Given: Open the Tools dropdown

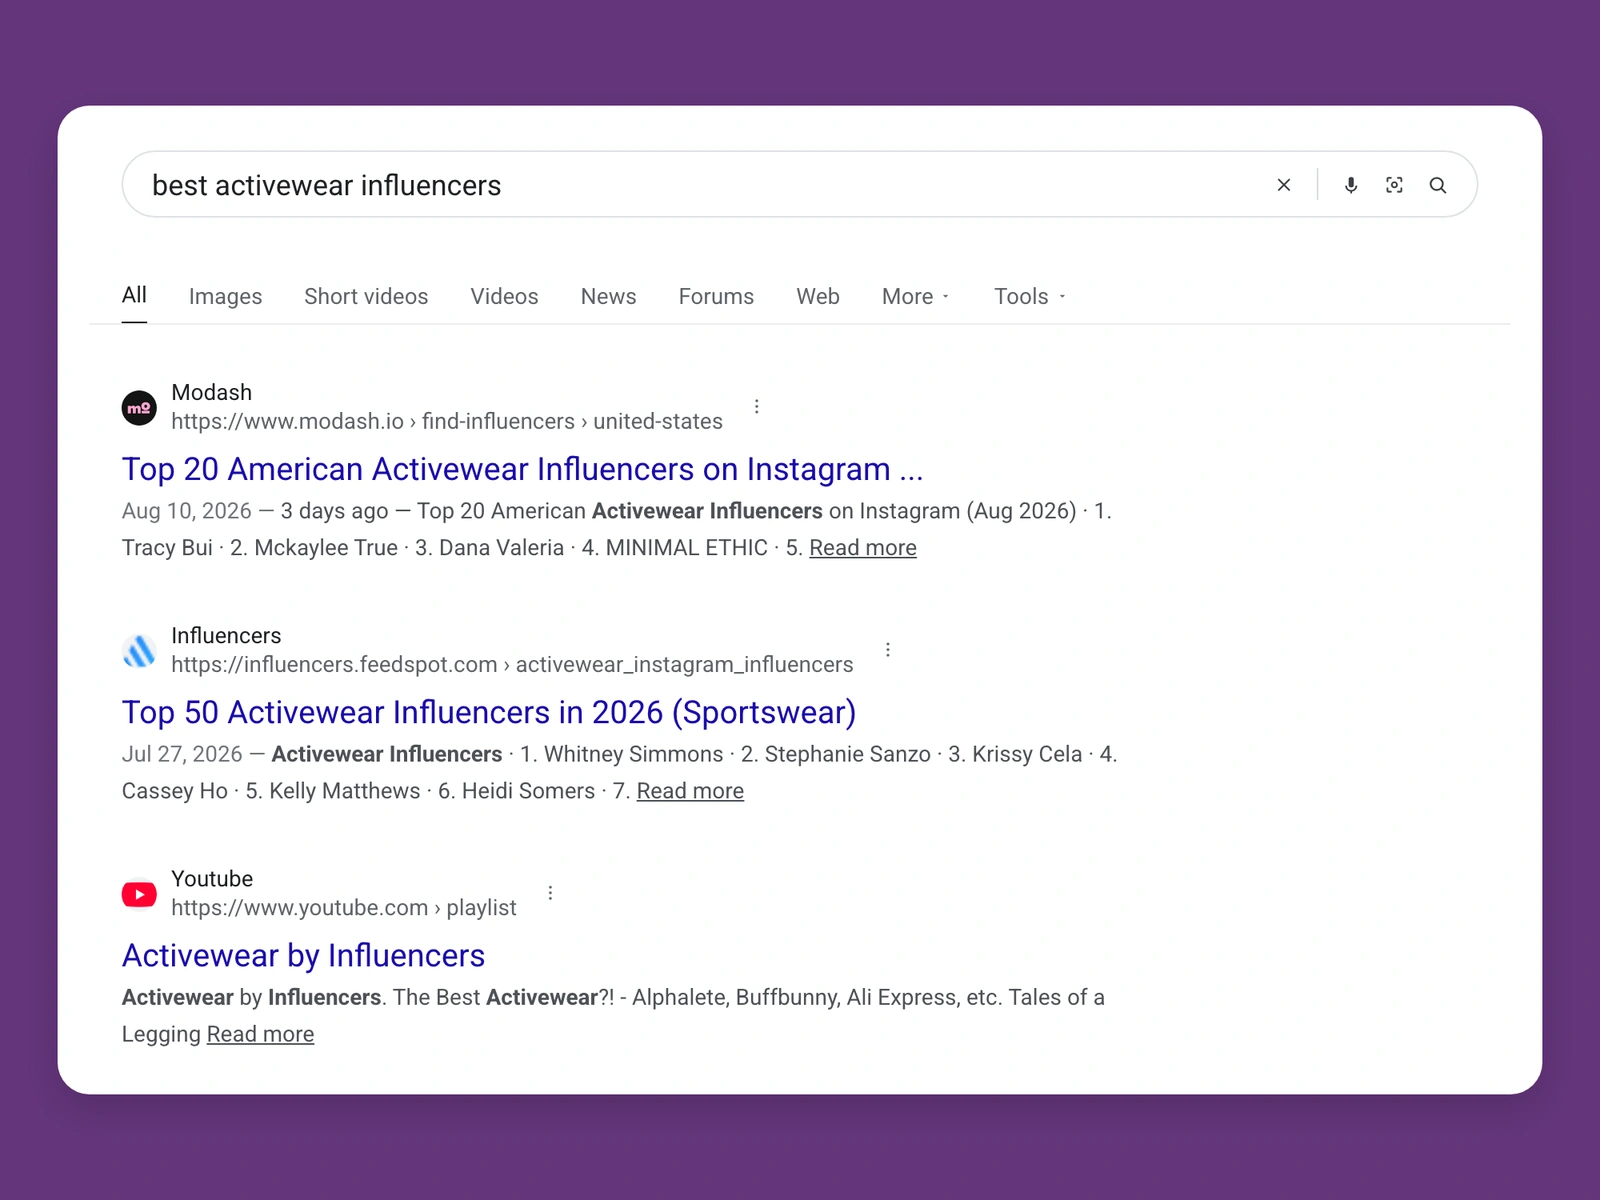Looking at the screenshot, I should tap(1029, 296).
